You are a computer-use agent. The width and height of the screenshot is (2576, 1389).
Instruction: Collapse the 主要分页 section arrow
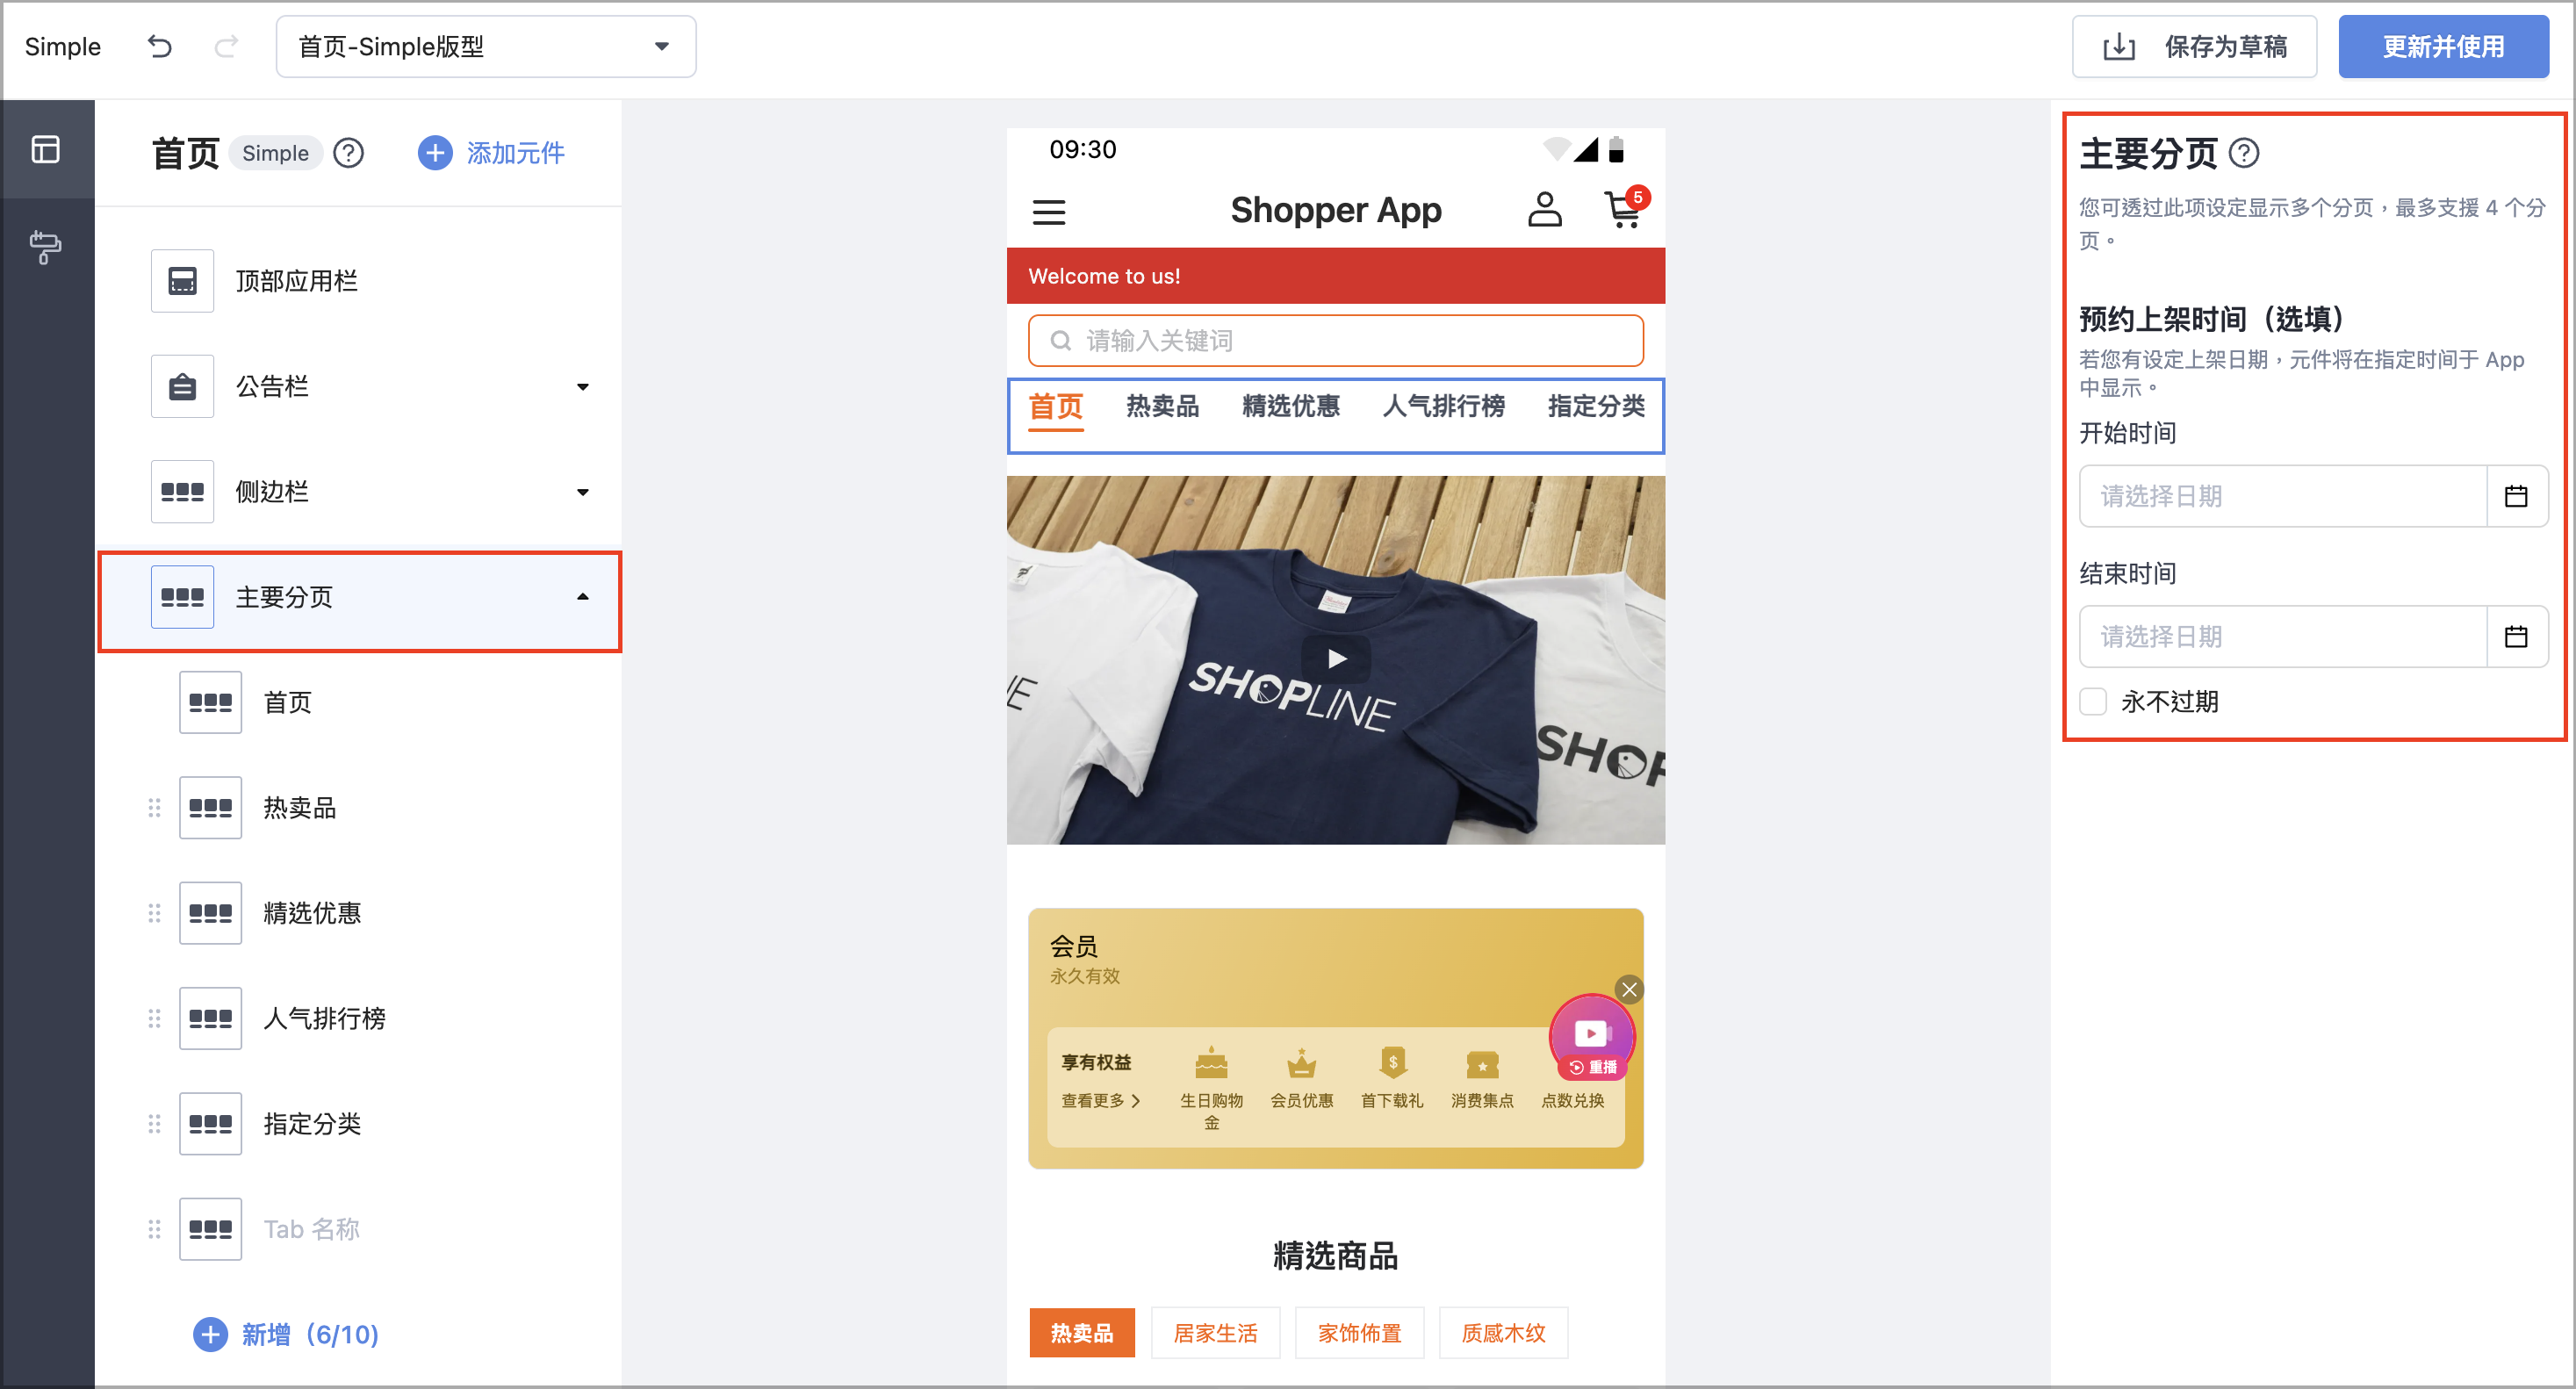[583, 597]
